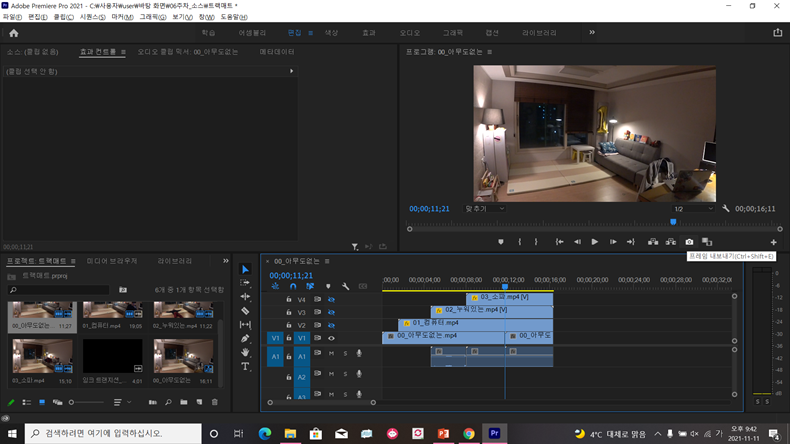Expand workspace overflow chevrons
This screenshot has height=444, width=790.
tap(592, 32)
